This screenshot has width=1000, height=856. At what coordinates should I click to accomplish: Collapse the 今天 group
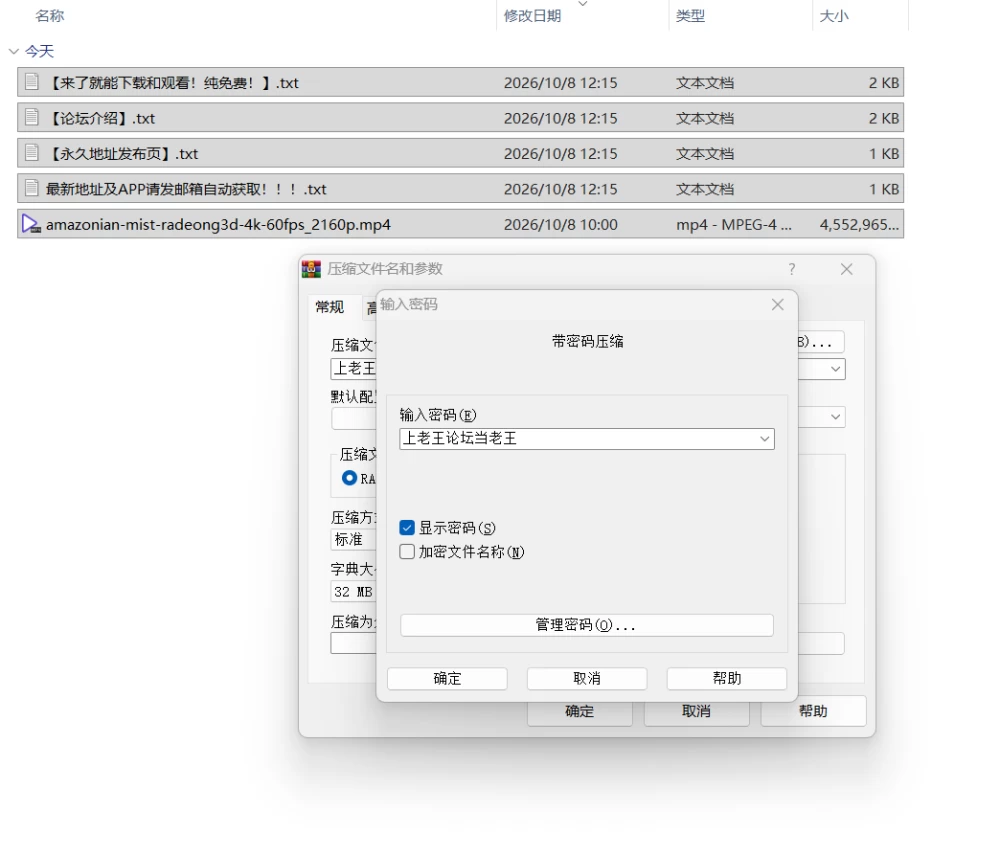point(13,51)
